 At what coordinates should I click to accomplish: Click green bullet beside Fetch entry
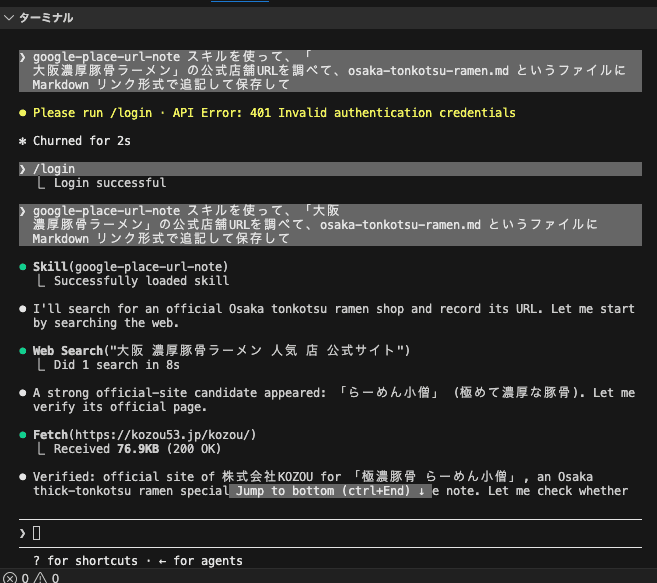coord(23,435)
